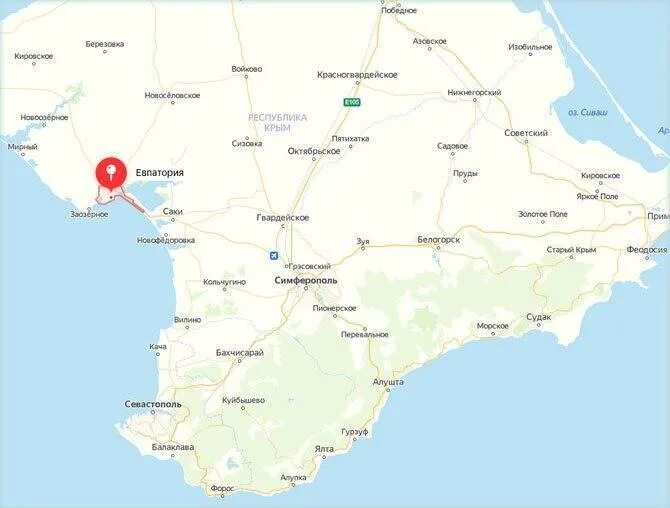Click the Саки town marker dot

pos(173,220)
